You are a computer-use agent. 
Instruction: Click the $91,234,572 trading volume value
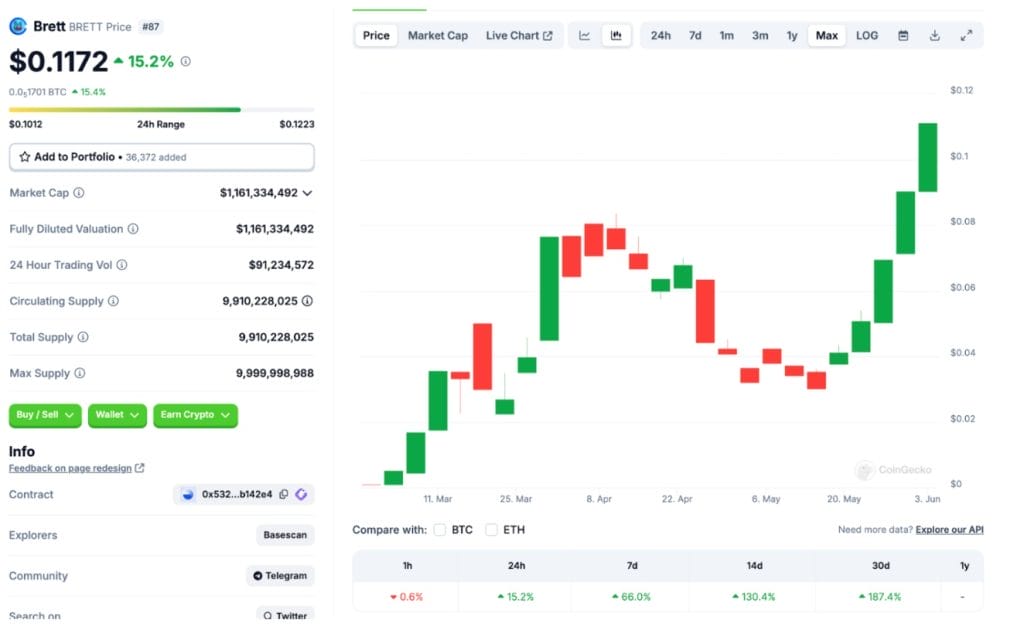(281, 265)
